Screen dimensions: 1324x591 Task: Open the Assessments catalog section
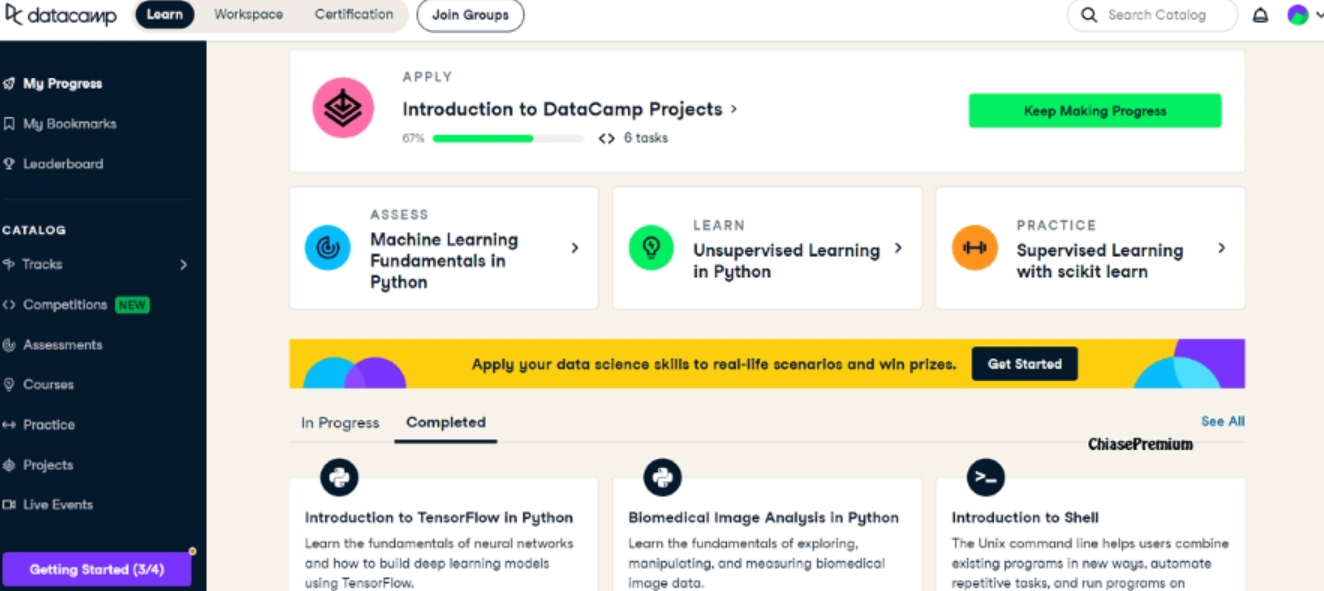tap(66, 344)
